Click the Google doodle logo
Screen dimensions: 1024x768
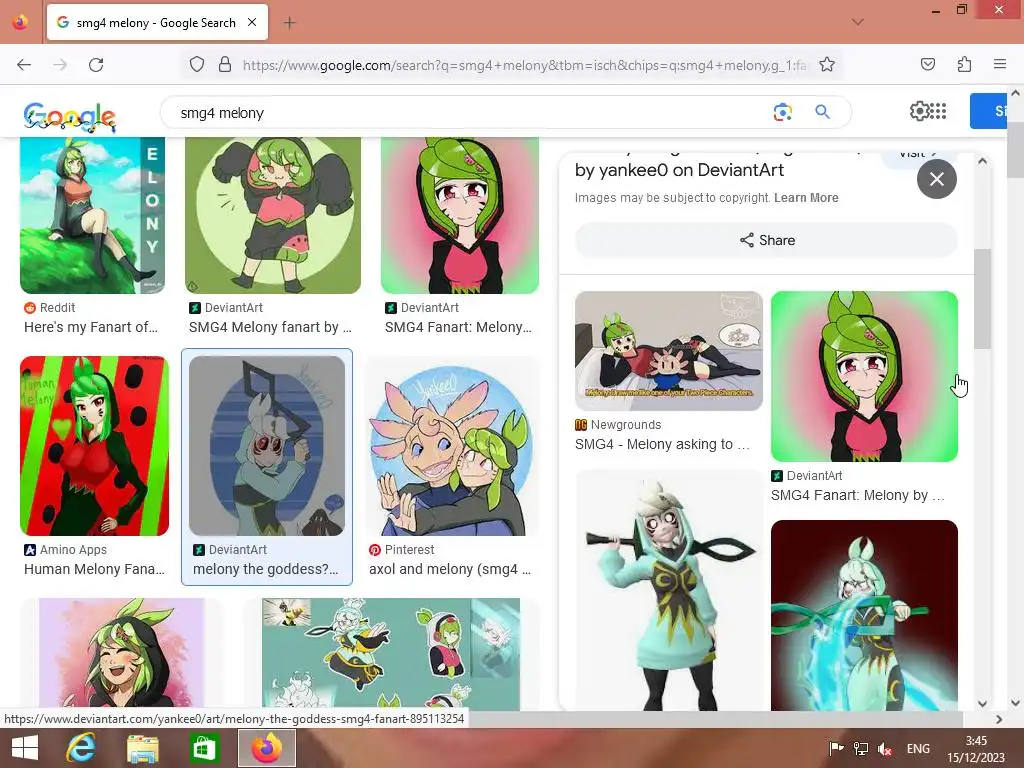click(x=69, y=116)
